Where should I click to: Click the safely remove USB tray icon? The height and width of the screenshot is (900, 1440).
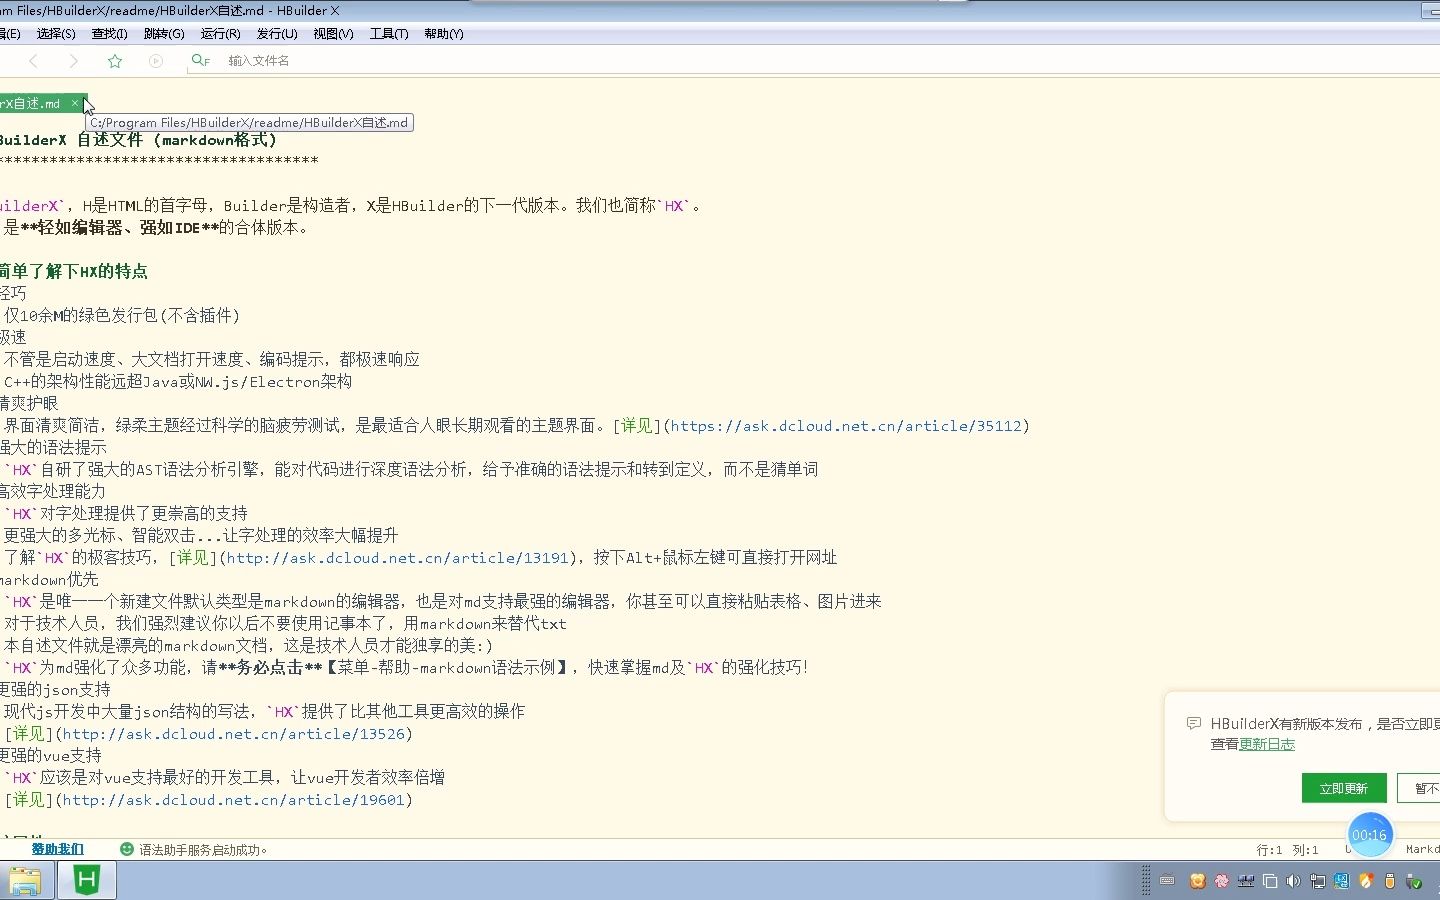coord(1413,880)
